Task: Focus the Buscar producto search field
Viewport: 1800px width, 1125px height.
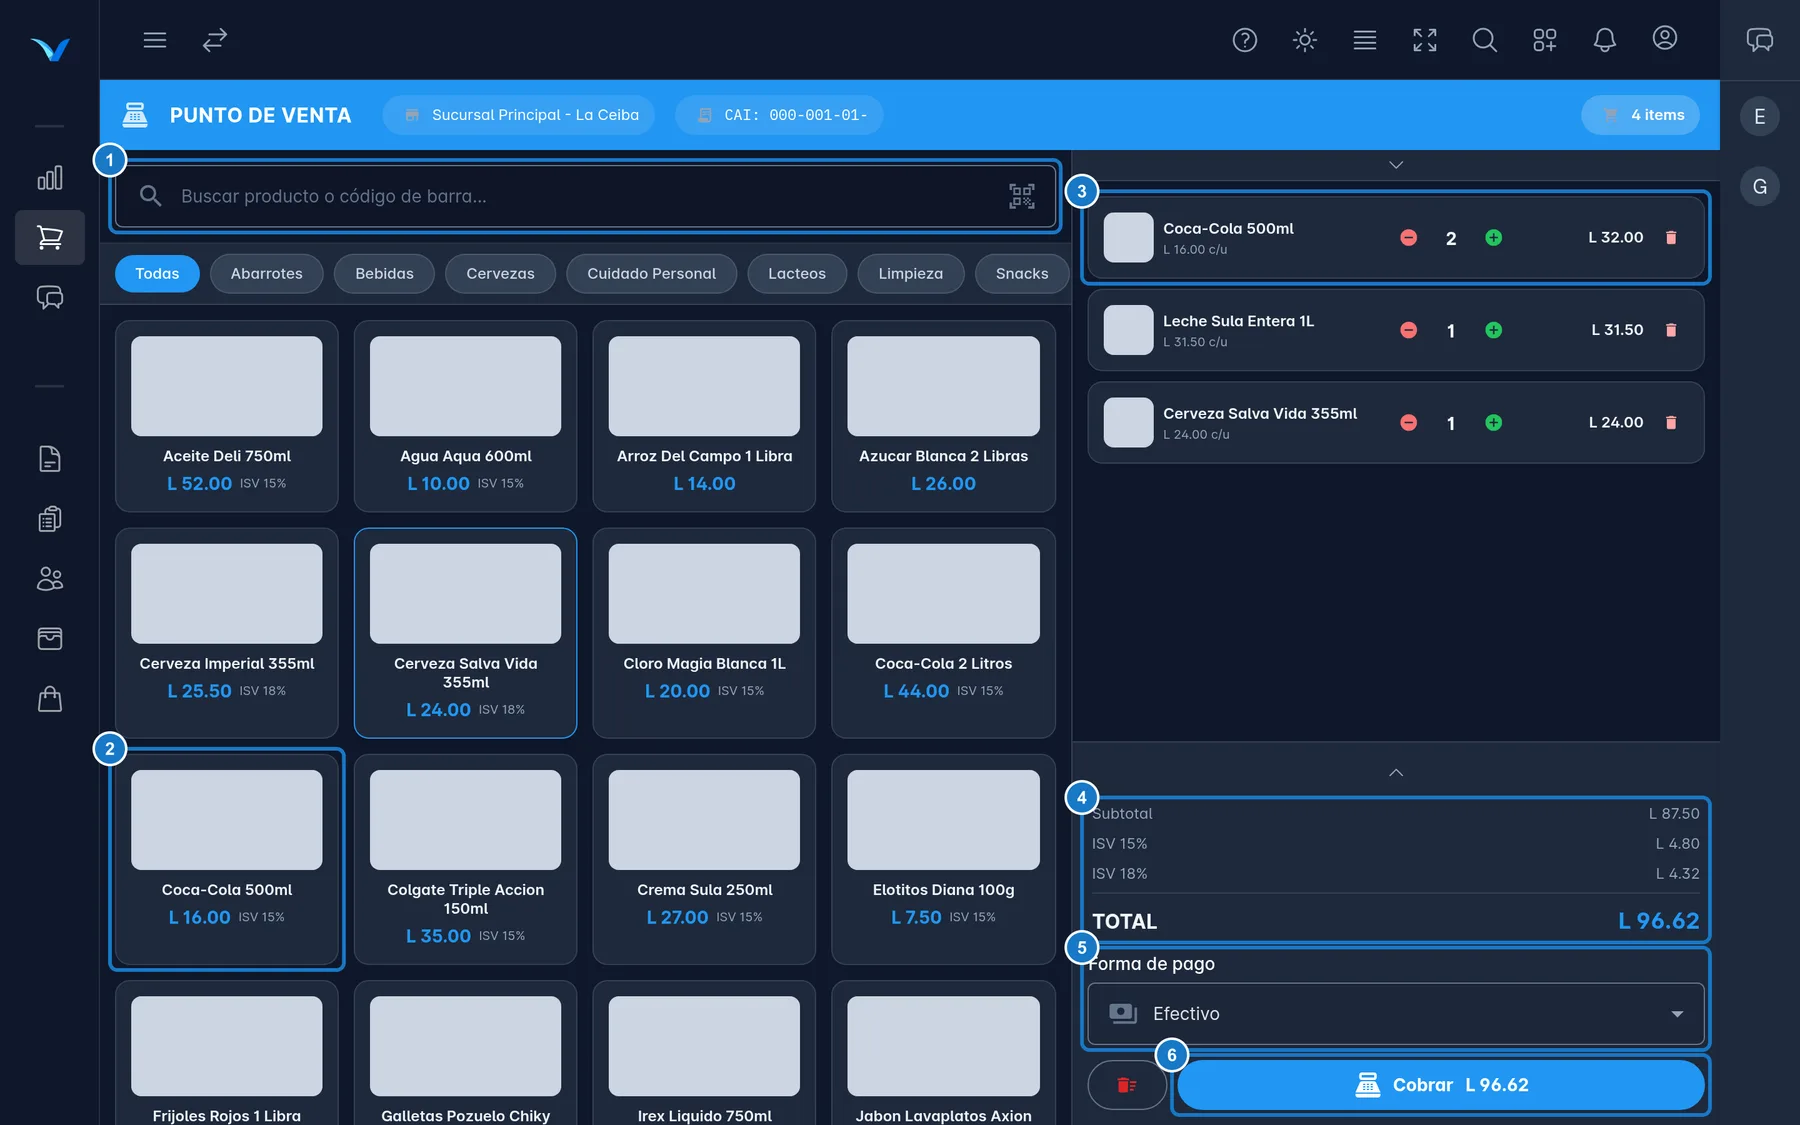Action: [585, 196]
